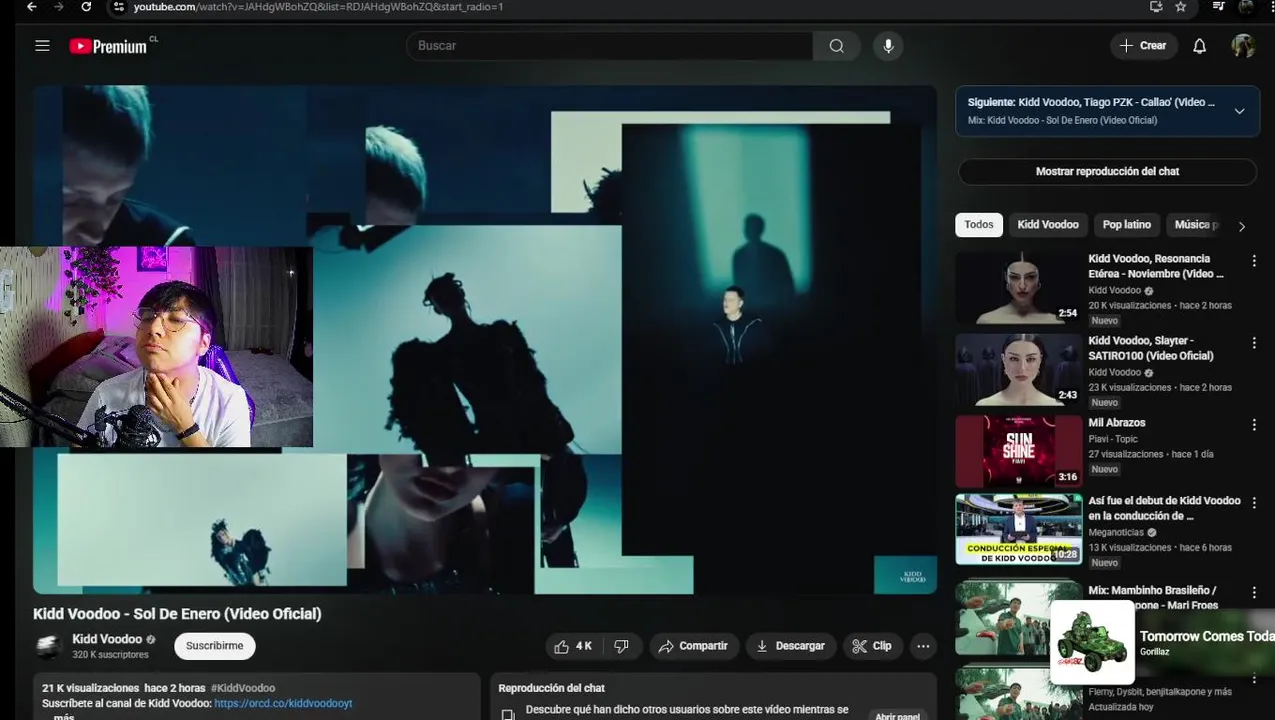Viewport: 1275px width, 720px height.
Task: Open options for Mil Abrazos video
Action: coord(1254,425)
